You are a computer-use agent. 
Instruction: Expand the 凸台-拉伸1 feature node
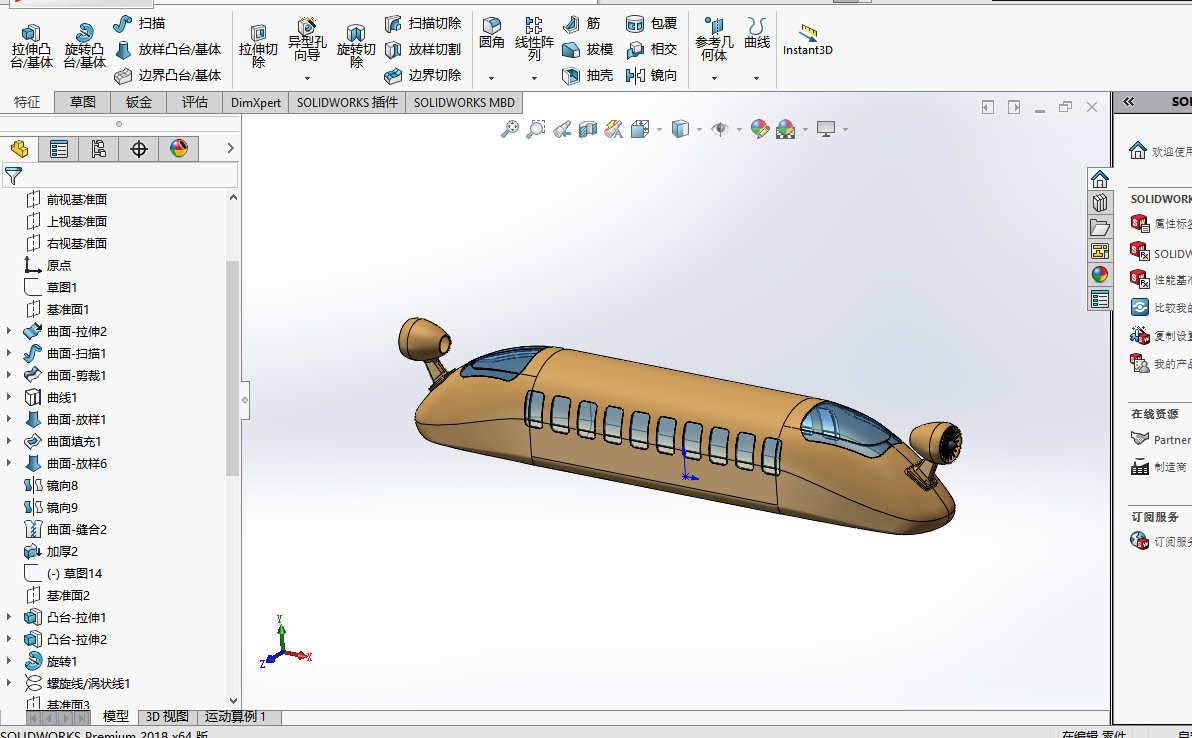[9, 617]
